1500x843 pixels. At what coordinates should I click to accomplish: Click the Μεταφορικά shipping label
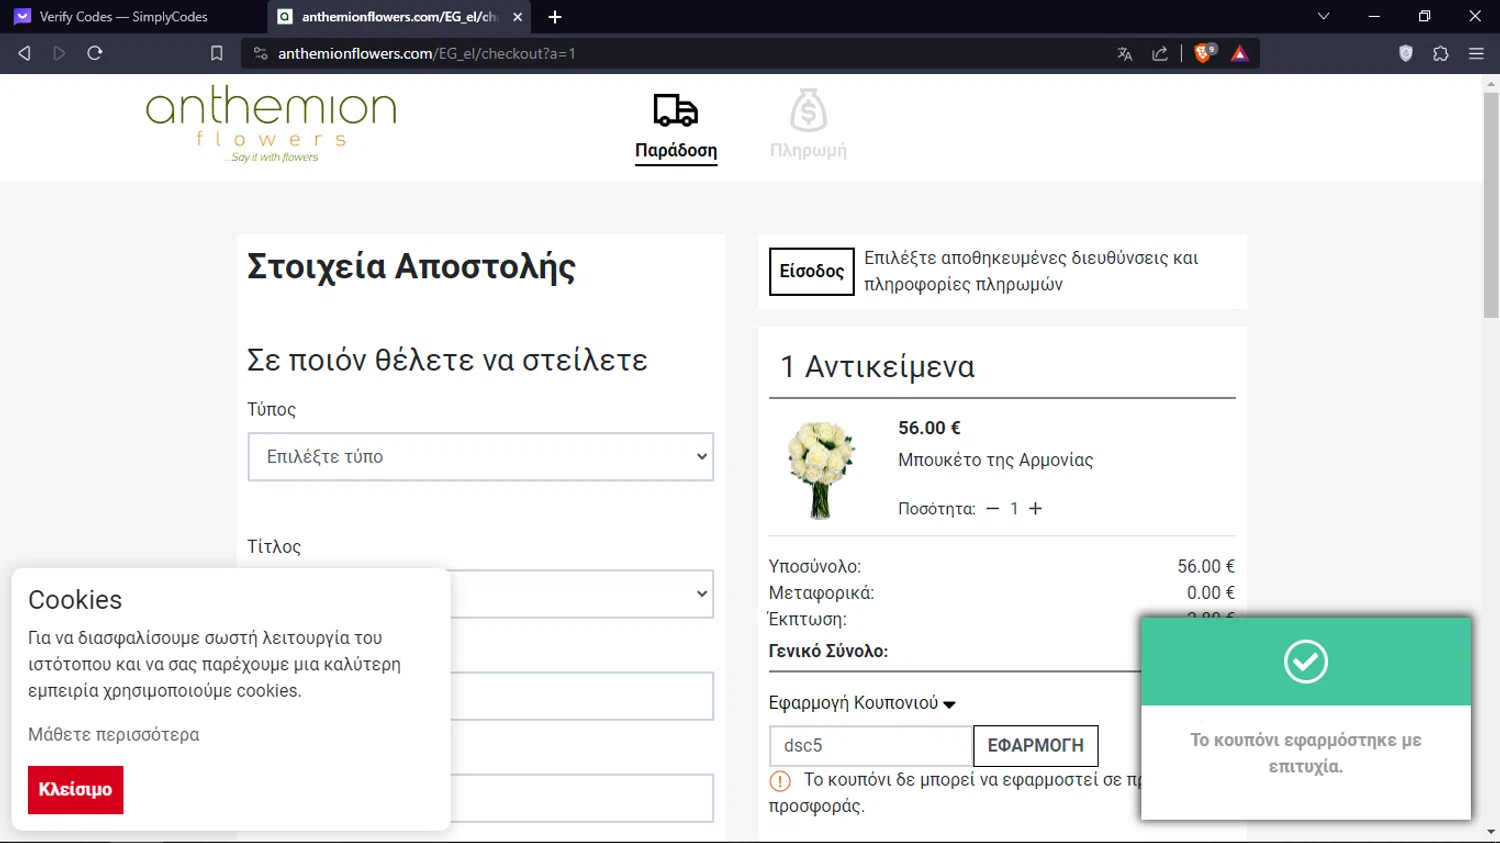click(x=821, y=593)
